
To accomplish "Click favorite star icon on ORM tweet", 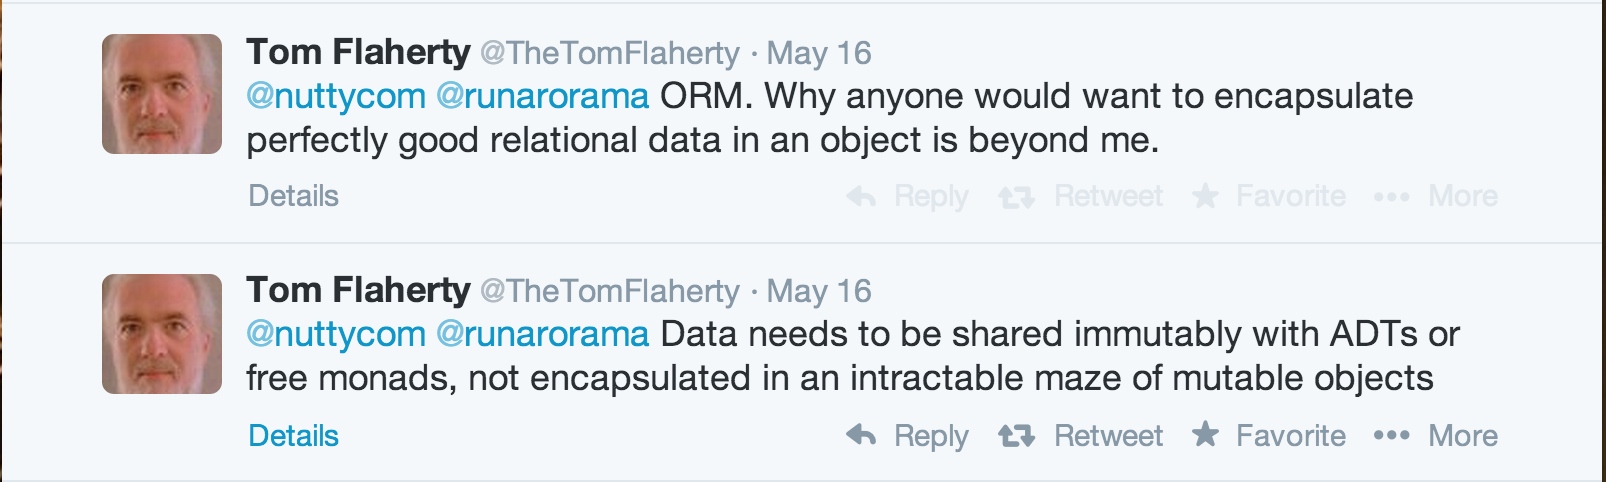I will 1206,196.
